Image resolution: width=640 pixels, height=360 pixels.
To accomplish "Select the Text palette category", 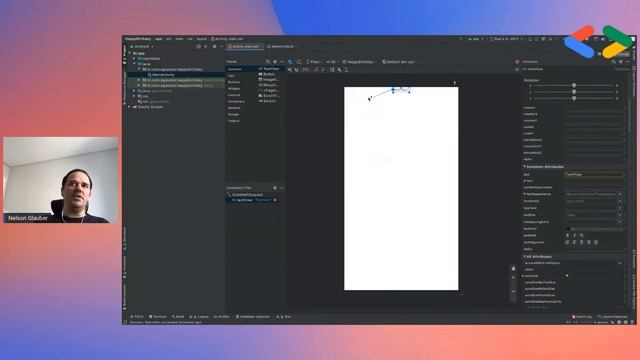I will click(x=231, y=76).
